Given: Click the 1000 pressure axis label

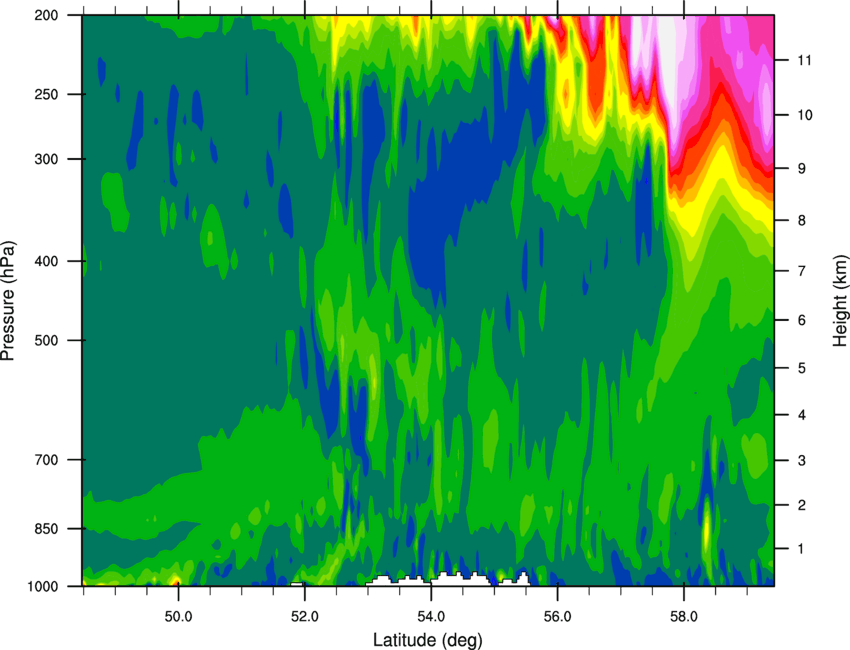Looking at the screenshot, I should (43, 587).
